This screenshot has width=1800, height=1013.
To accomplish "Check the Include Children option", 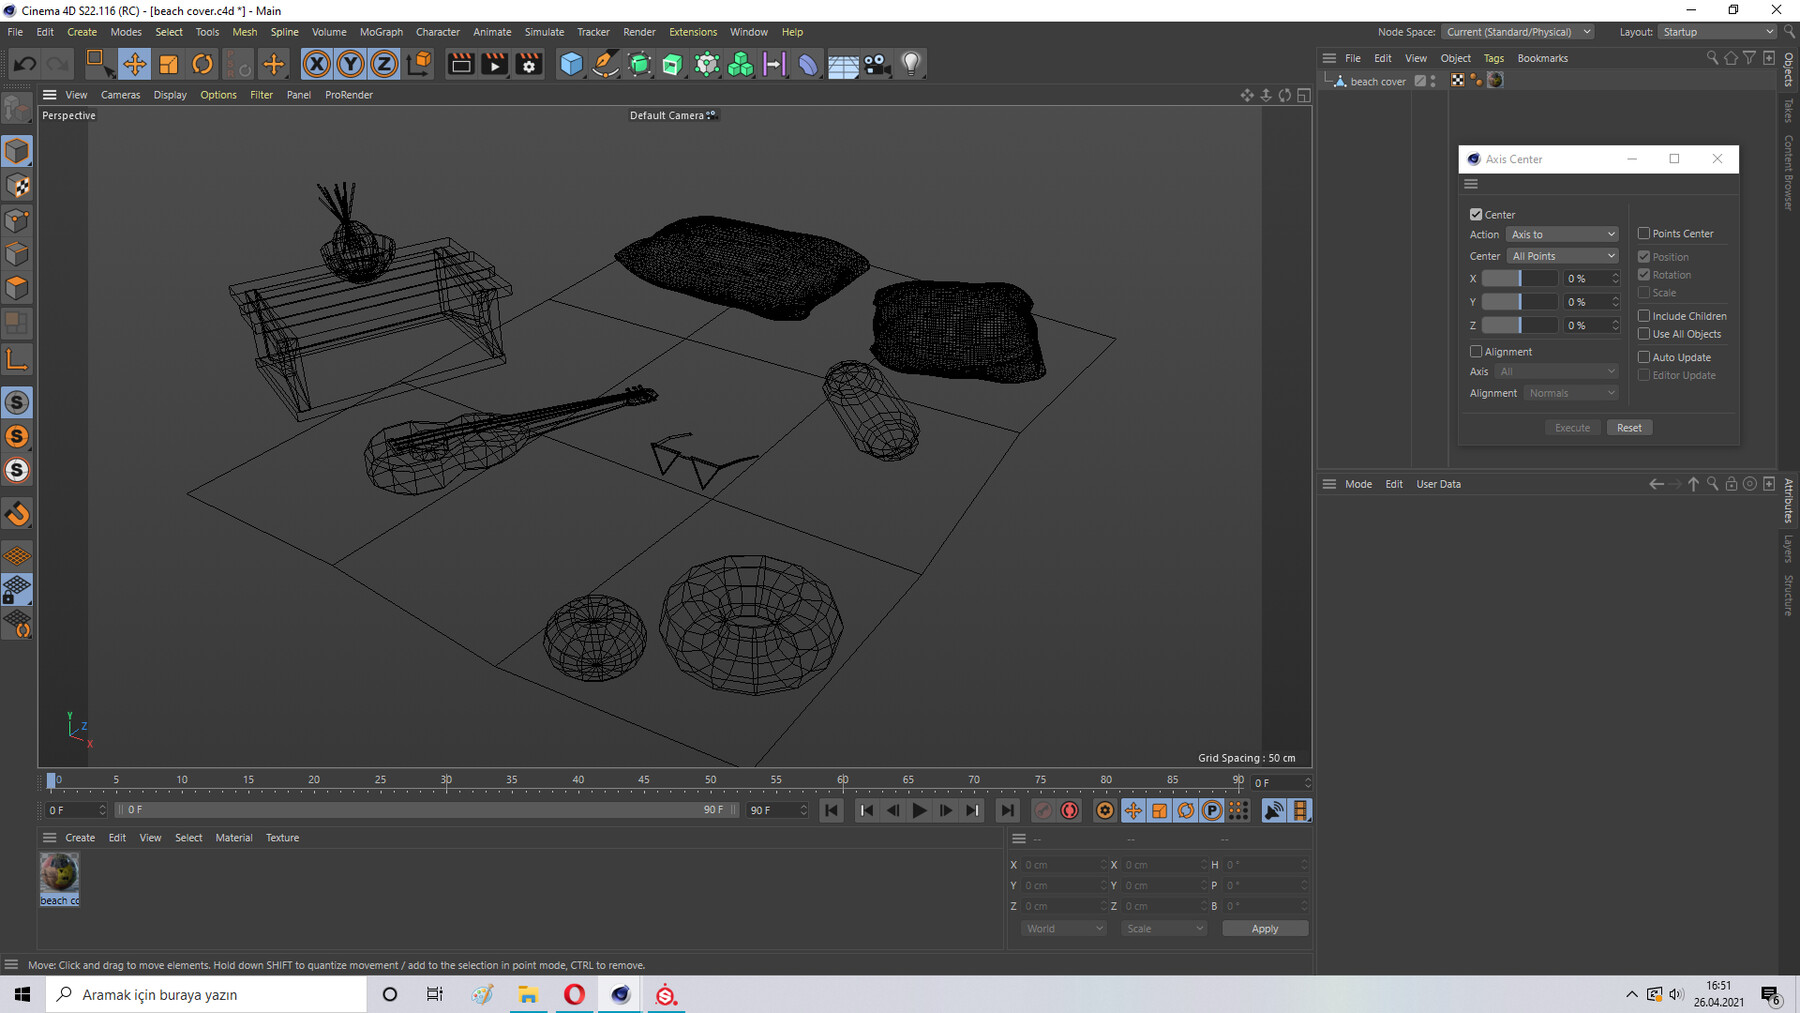I will pyautogui.click(x=1644, y=316).
